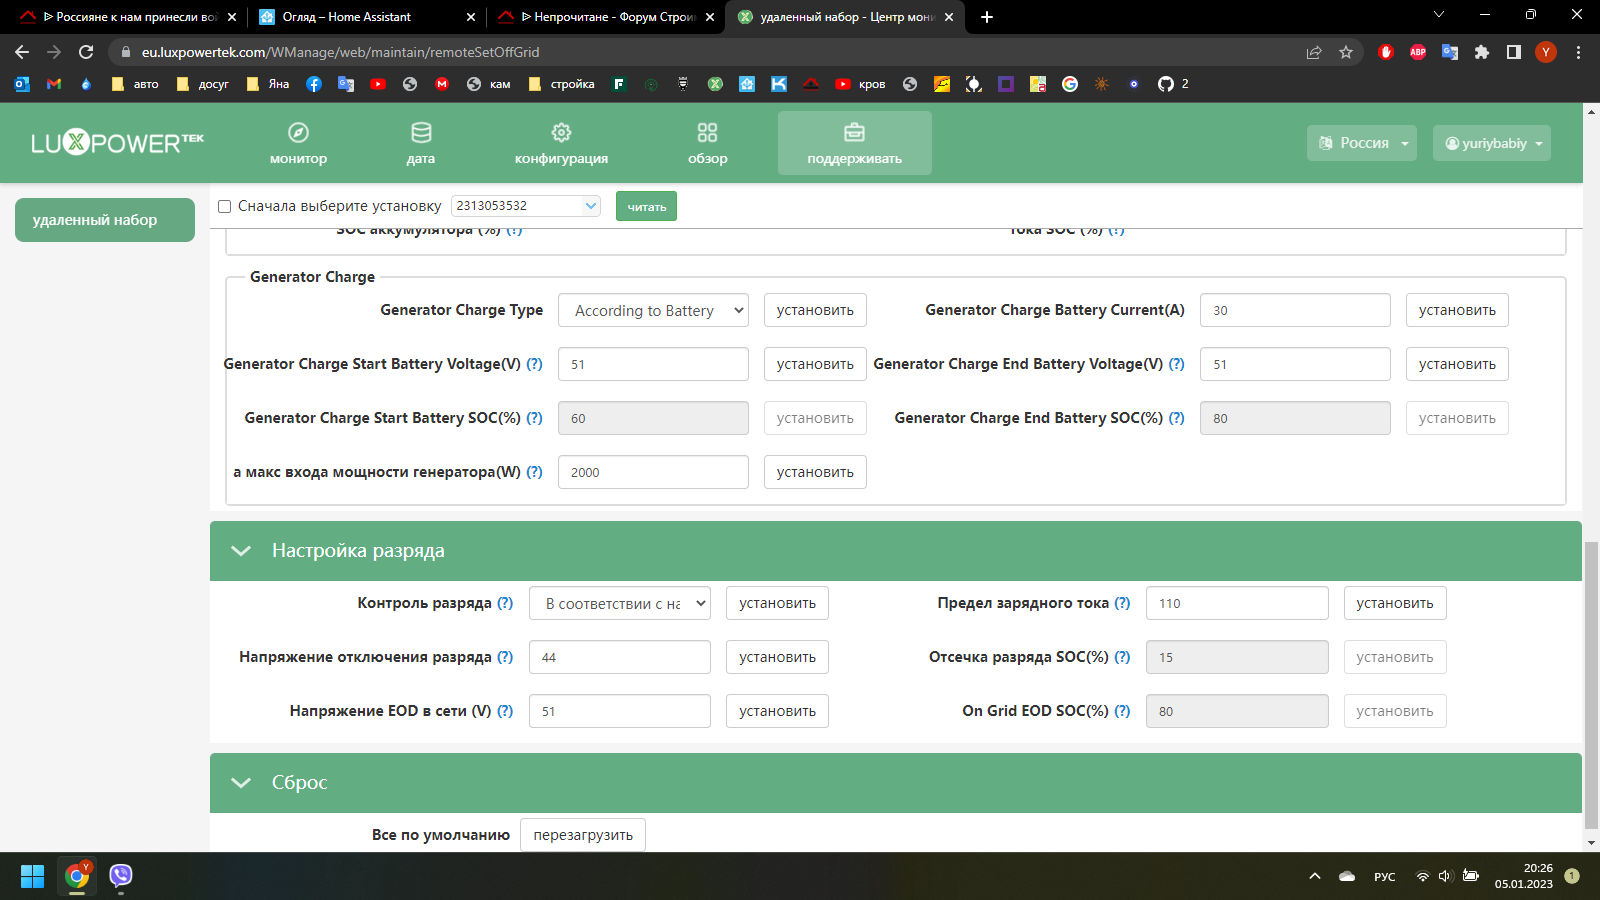Open the монитор compass icon

click(x=298, y=133)
